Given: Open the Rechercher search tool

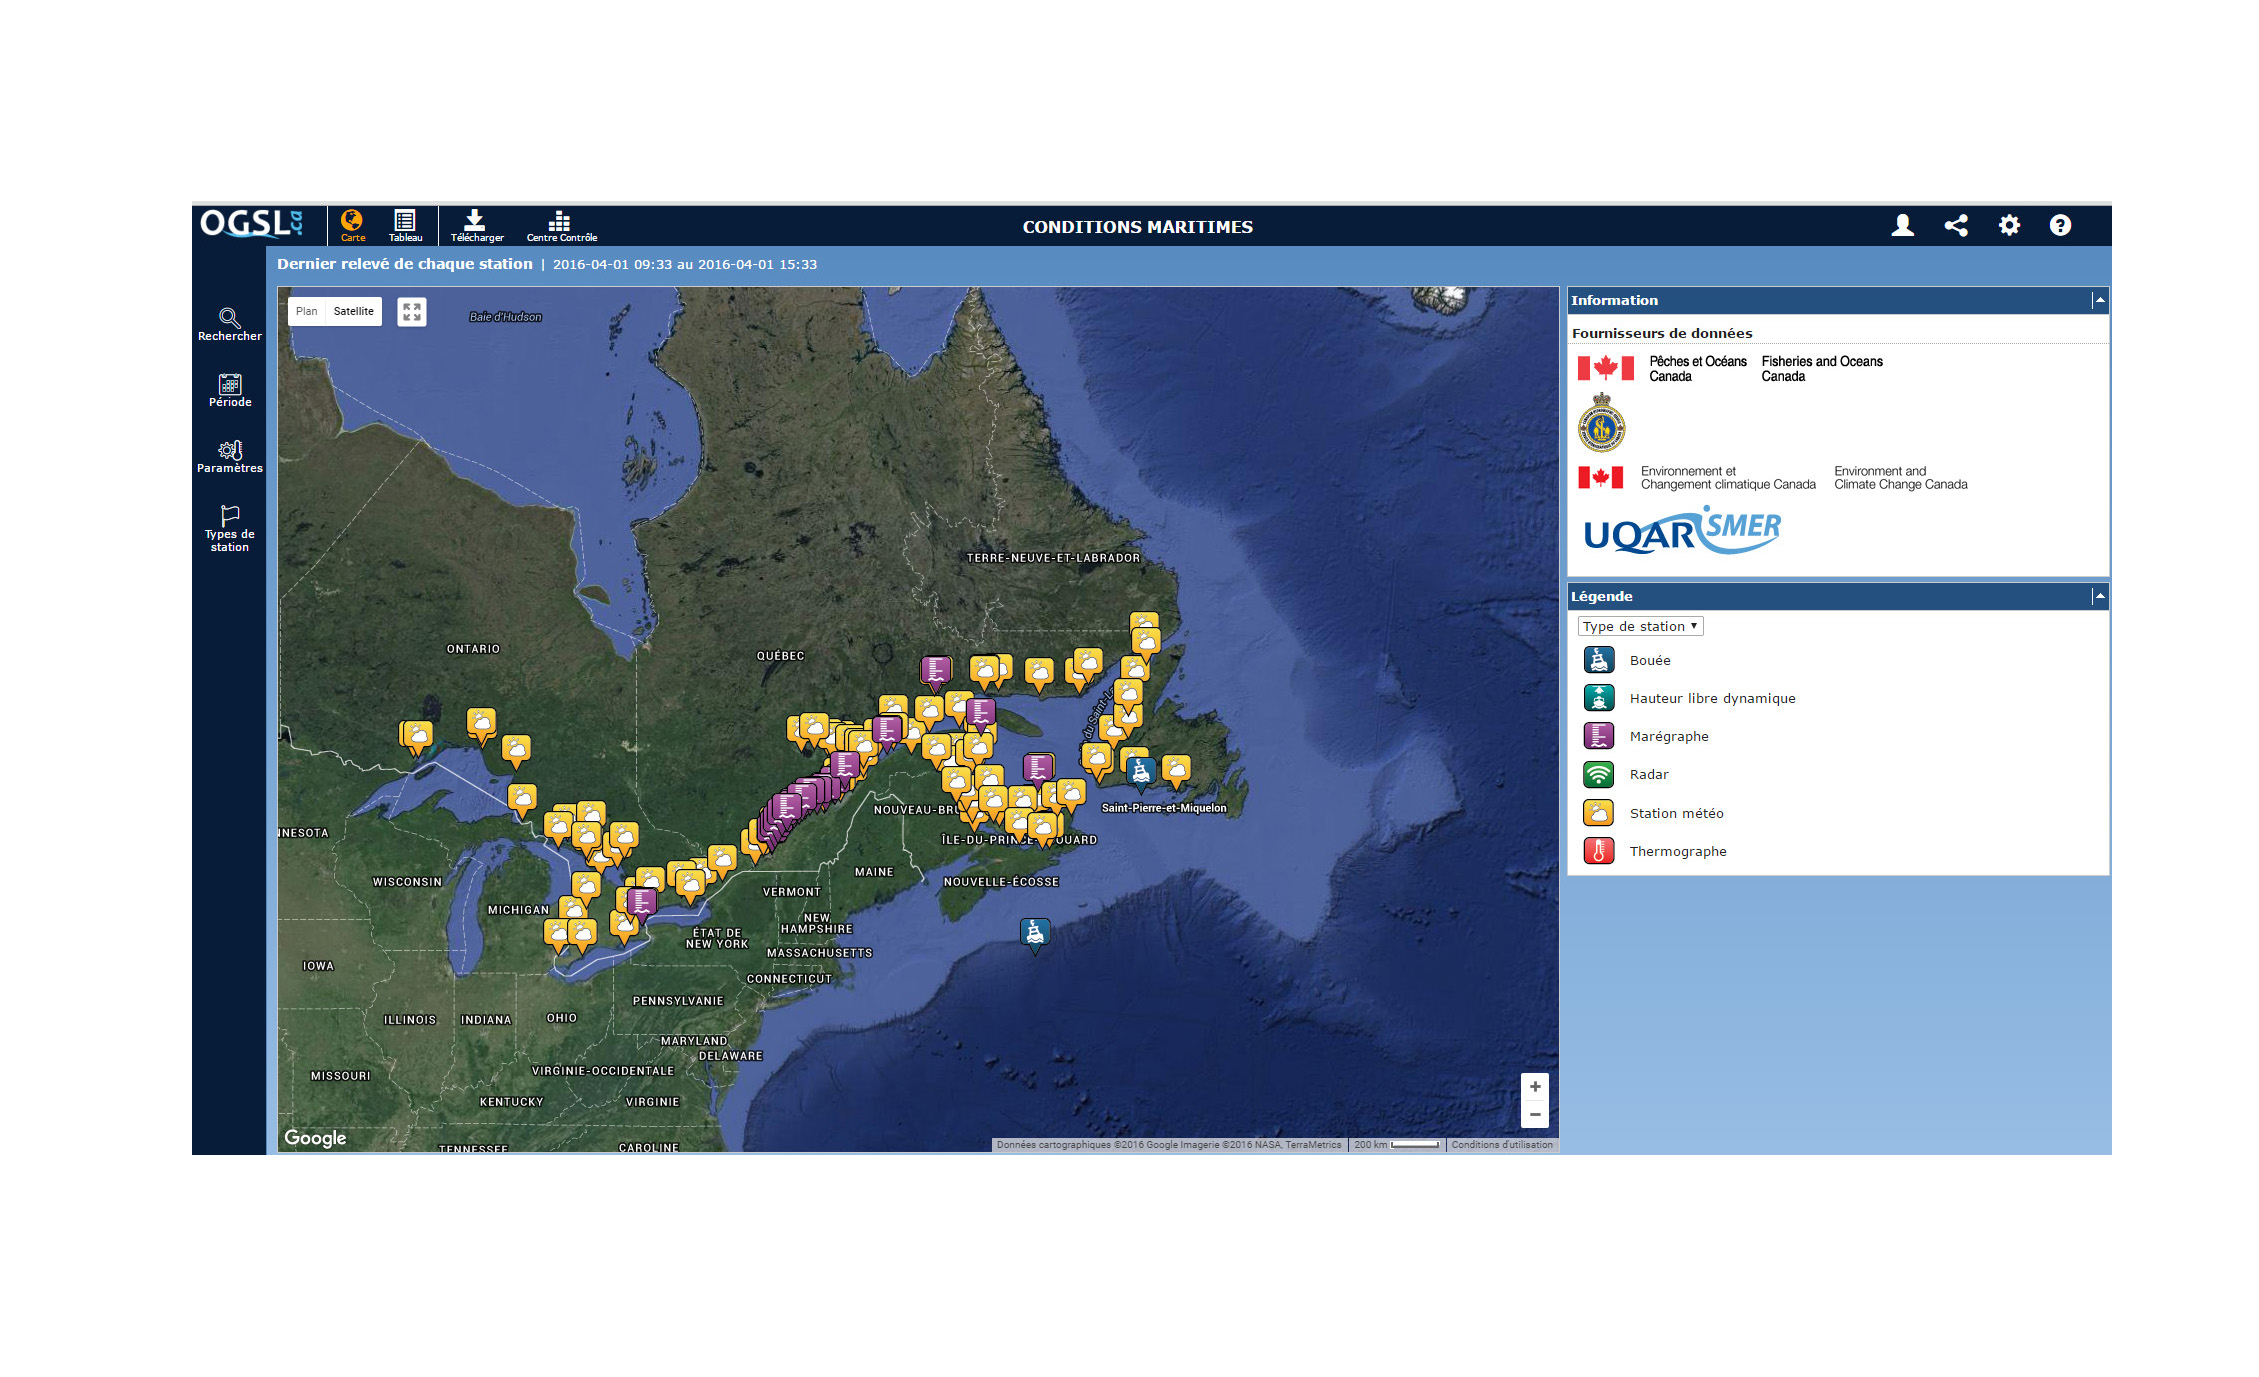Looking at the screenshot, I should [x=229, y=324].
